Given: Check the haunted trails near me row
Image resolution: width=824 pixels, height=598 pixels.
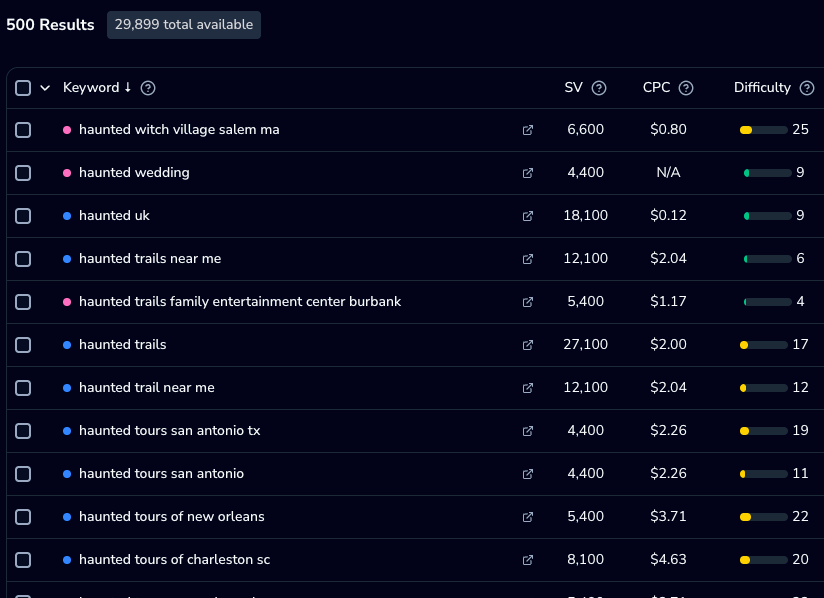Looking at the screenshot, I should 23,259.
